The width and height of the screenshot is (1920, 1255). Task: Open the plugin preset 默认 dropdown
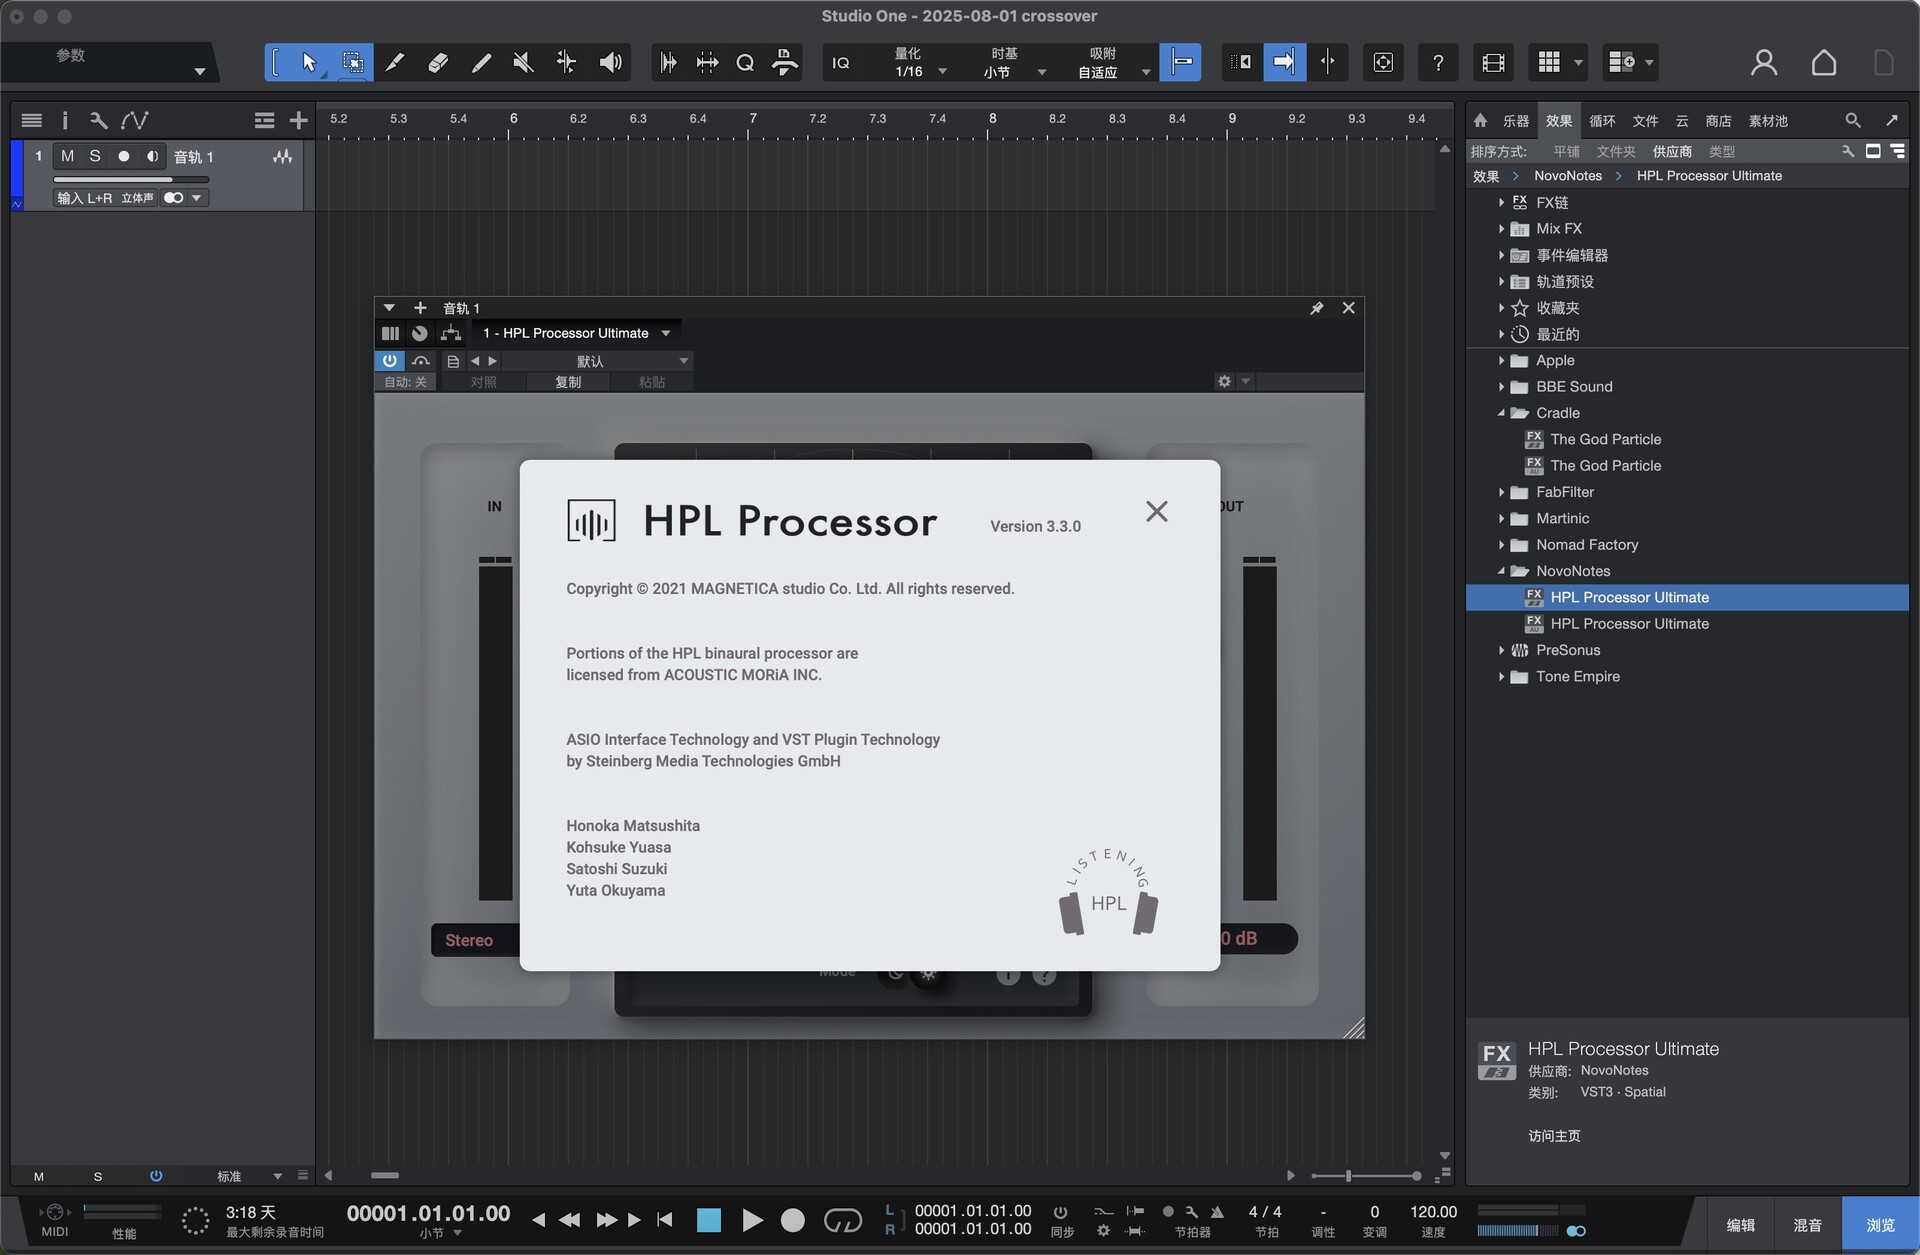(x=597, y=361)
